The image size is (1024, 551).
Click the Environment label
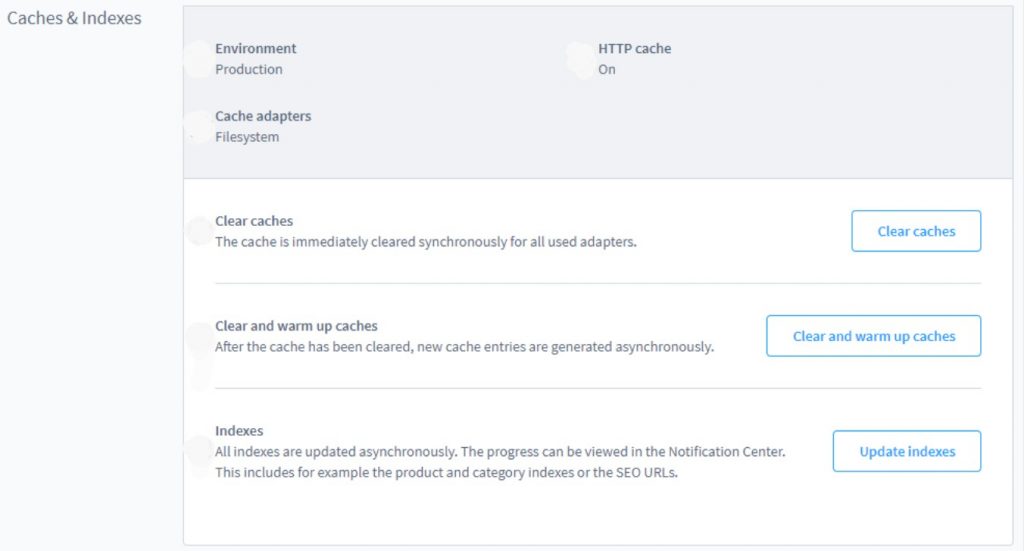point(256,48)
